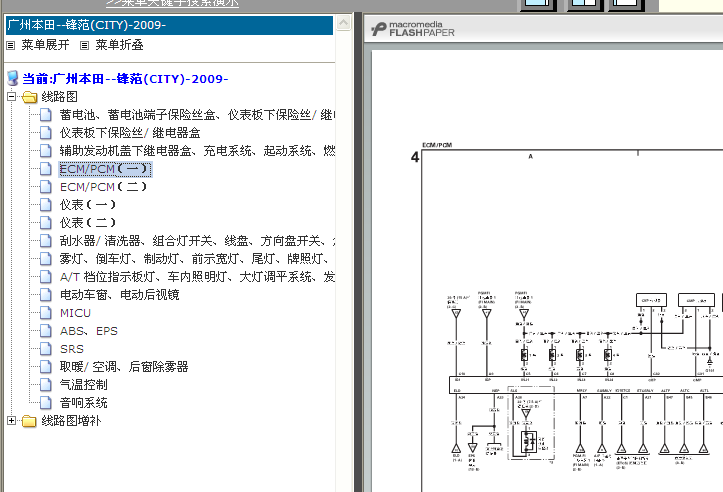Screen dimensions: 723x492
Task: Click the icon beside 菜单展开
Action: (x=11, y=45)
